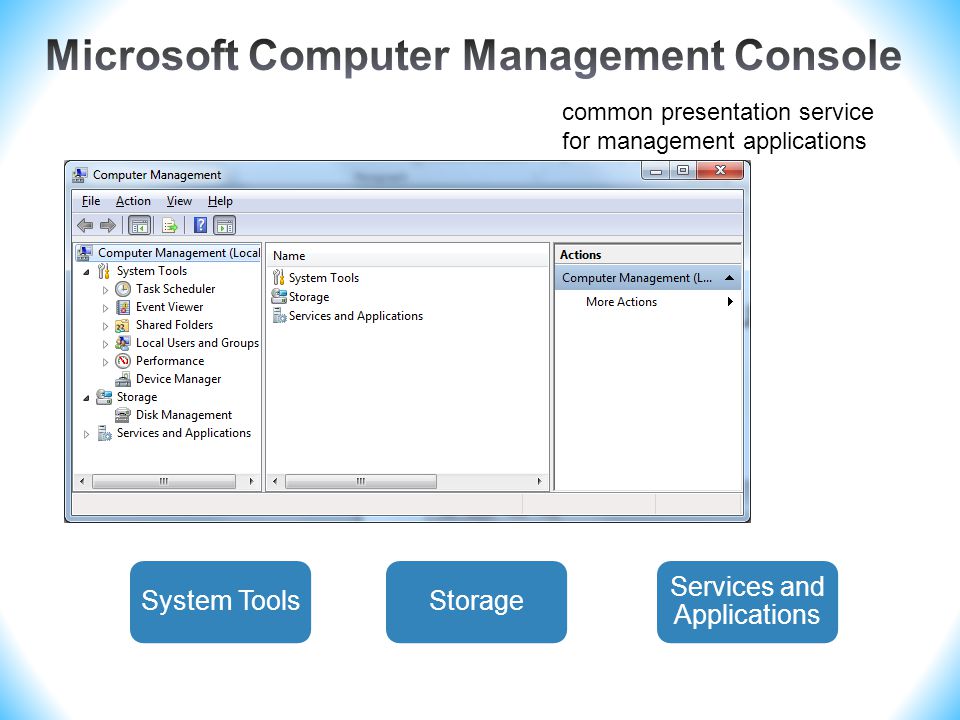Viewport: 960px width, 720px height.
Task: Click the Services and Applications icon in Name list
Action: [x=279, y=316]
